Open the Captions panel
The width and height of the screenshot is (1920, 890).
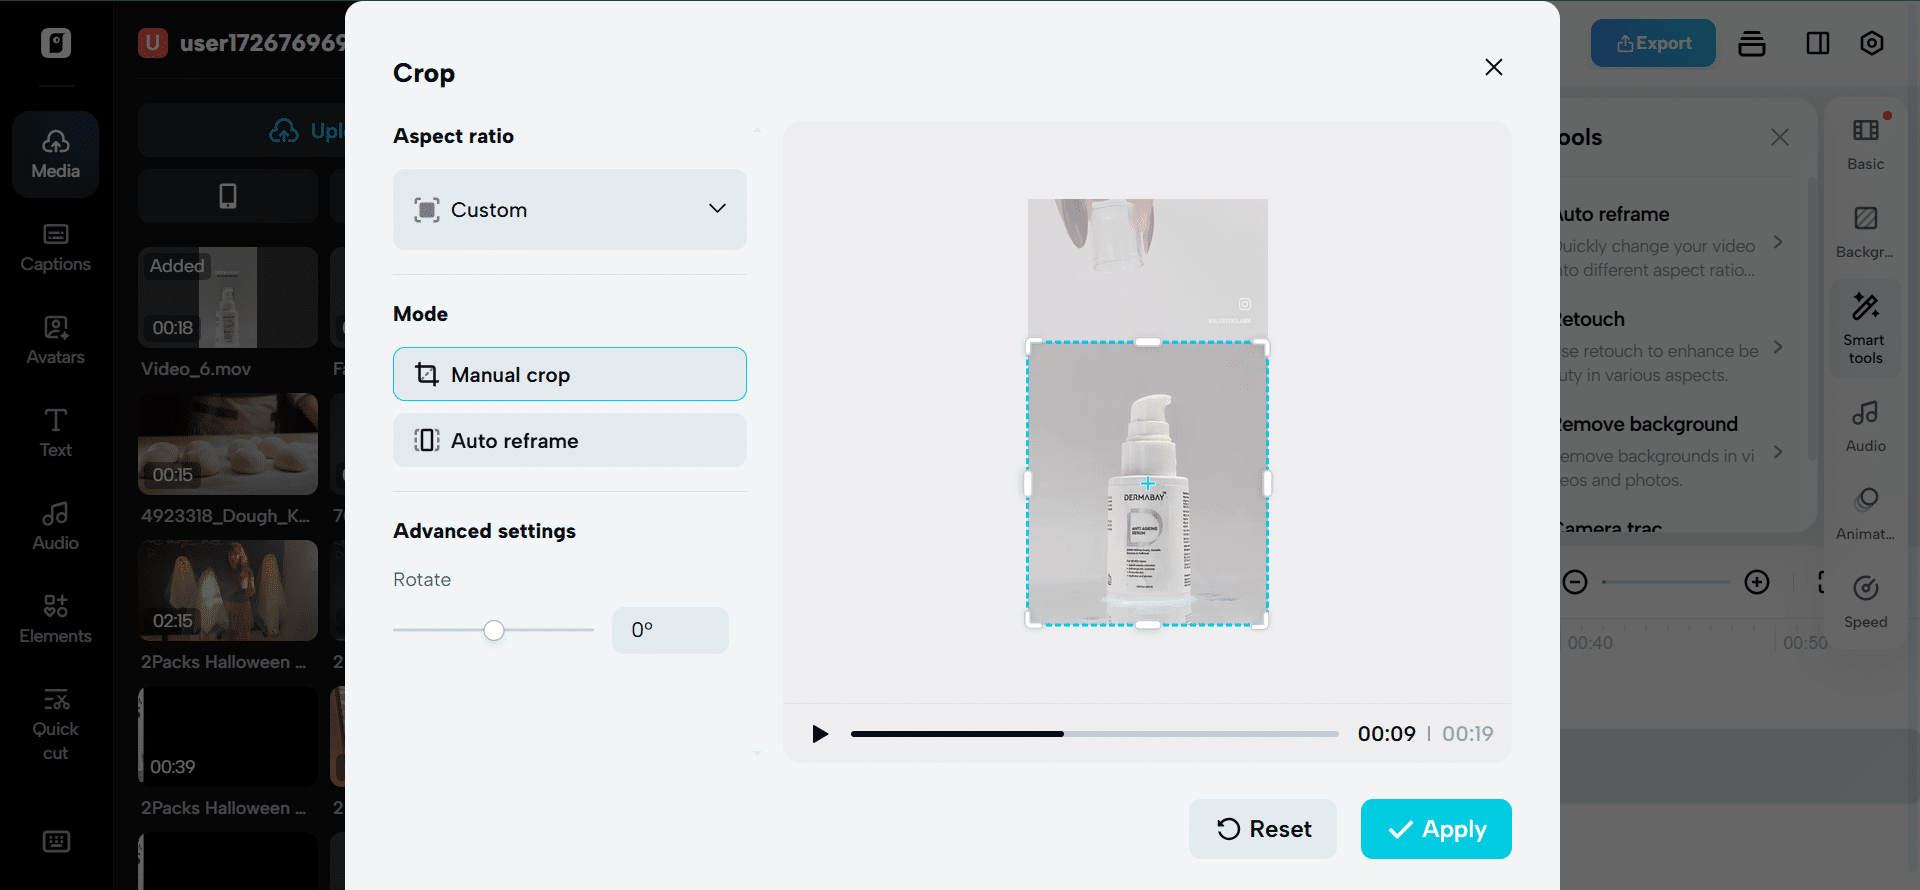(x=56, y=248)
